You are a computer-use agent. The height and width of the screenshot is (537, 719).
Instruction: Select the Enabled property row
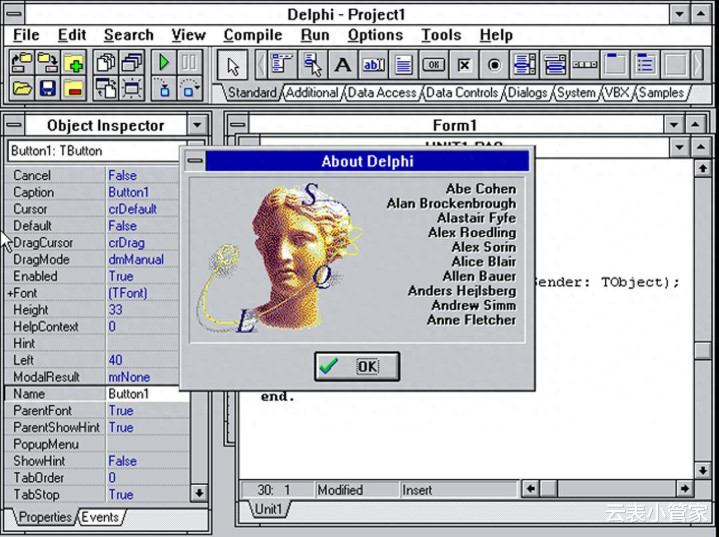click(55, 276)
